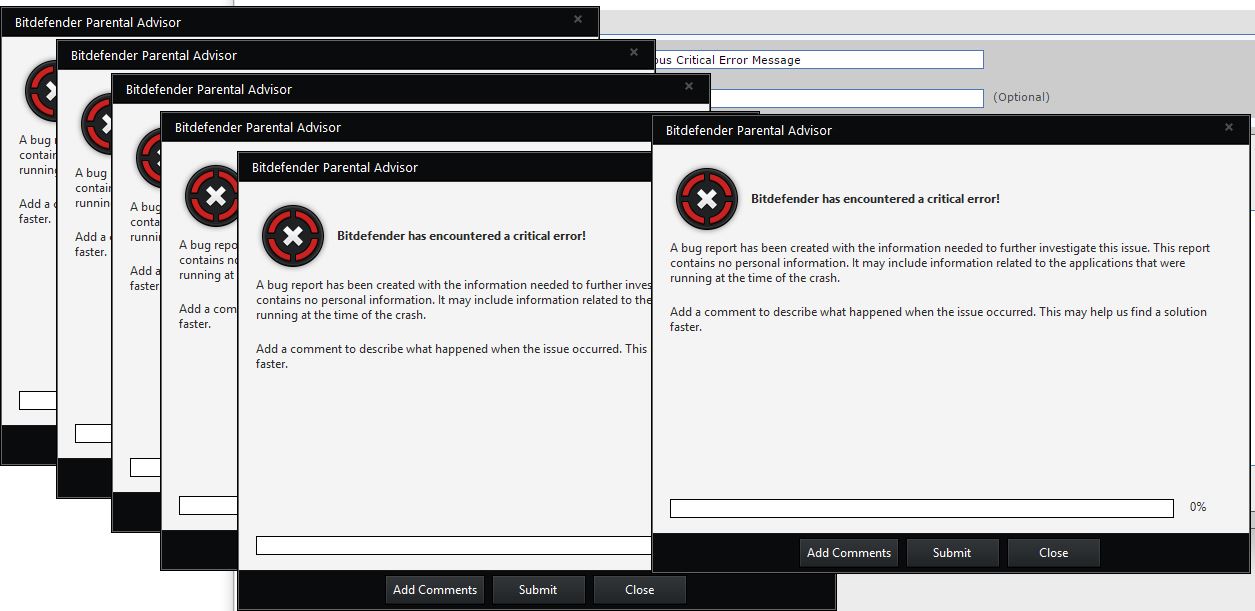Viewport: 1255px width, 611px height.
Task: Close the third-from-back Bitdefender dialog via X
Action: pyautogui.click(x=688, y=86)
